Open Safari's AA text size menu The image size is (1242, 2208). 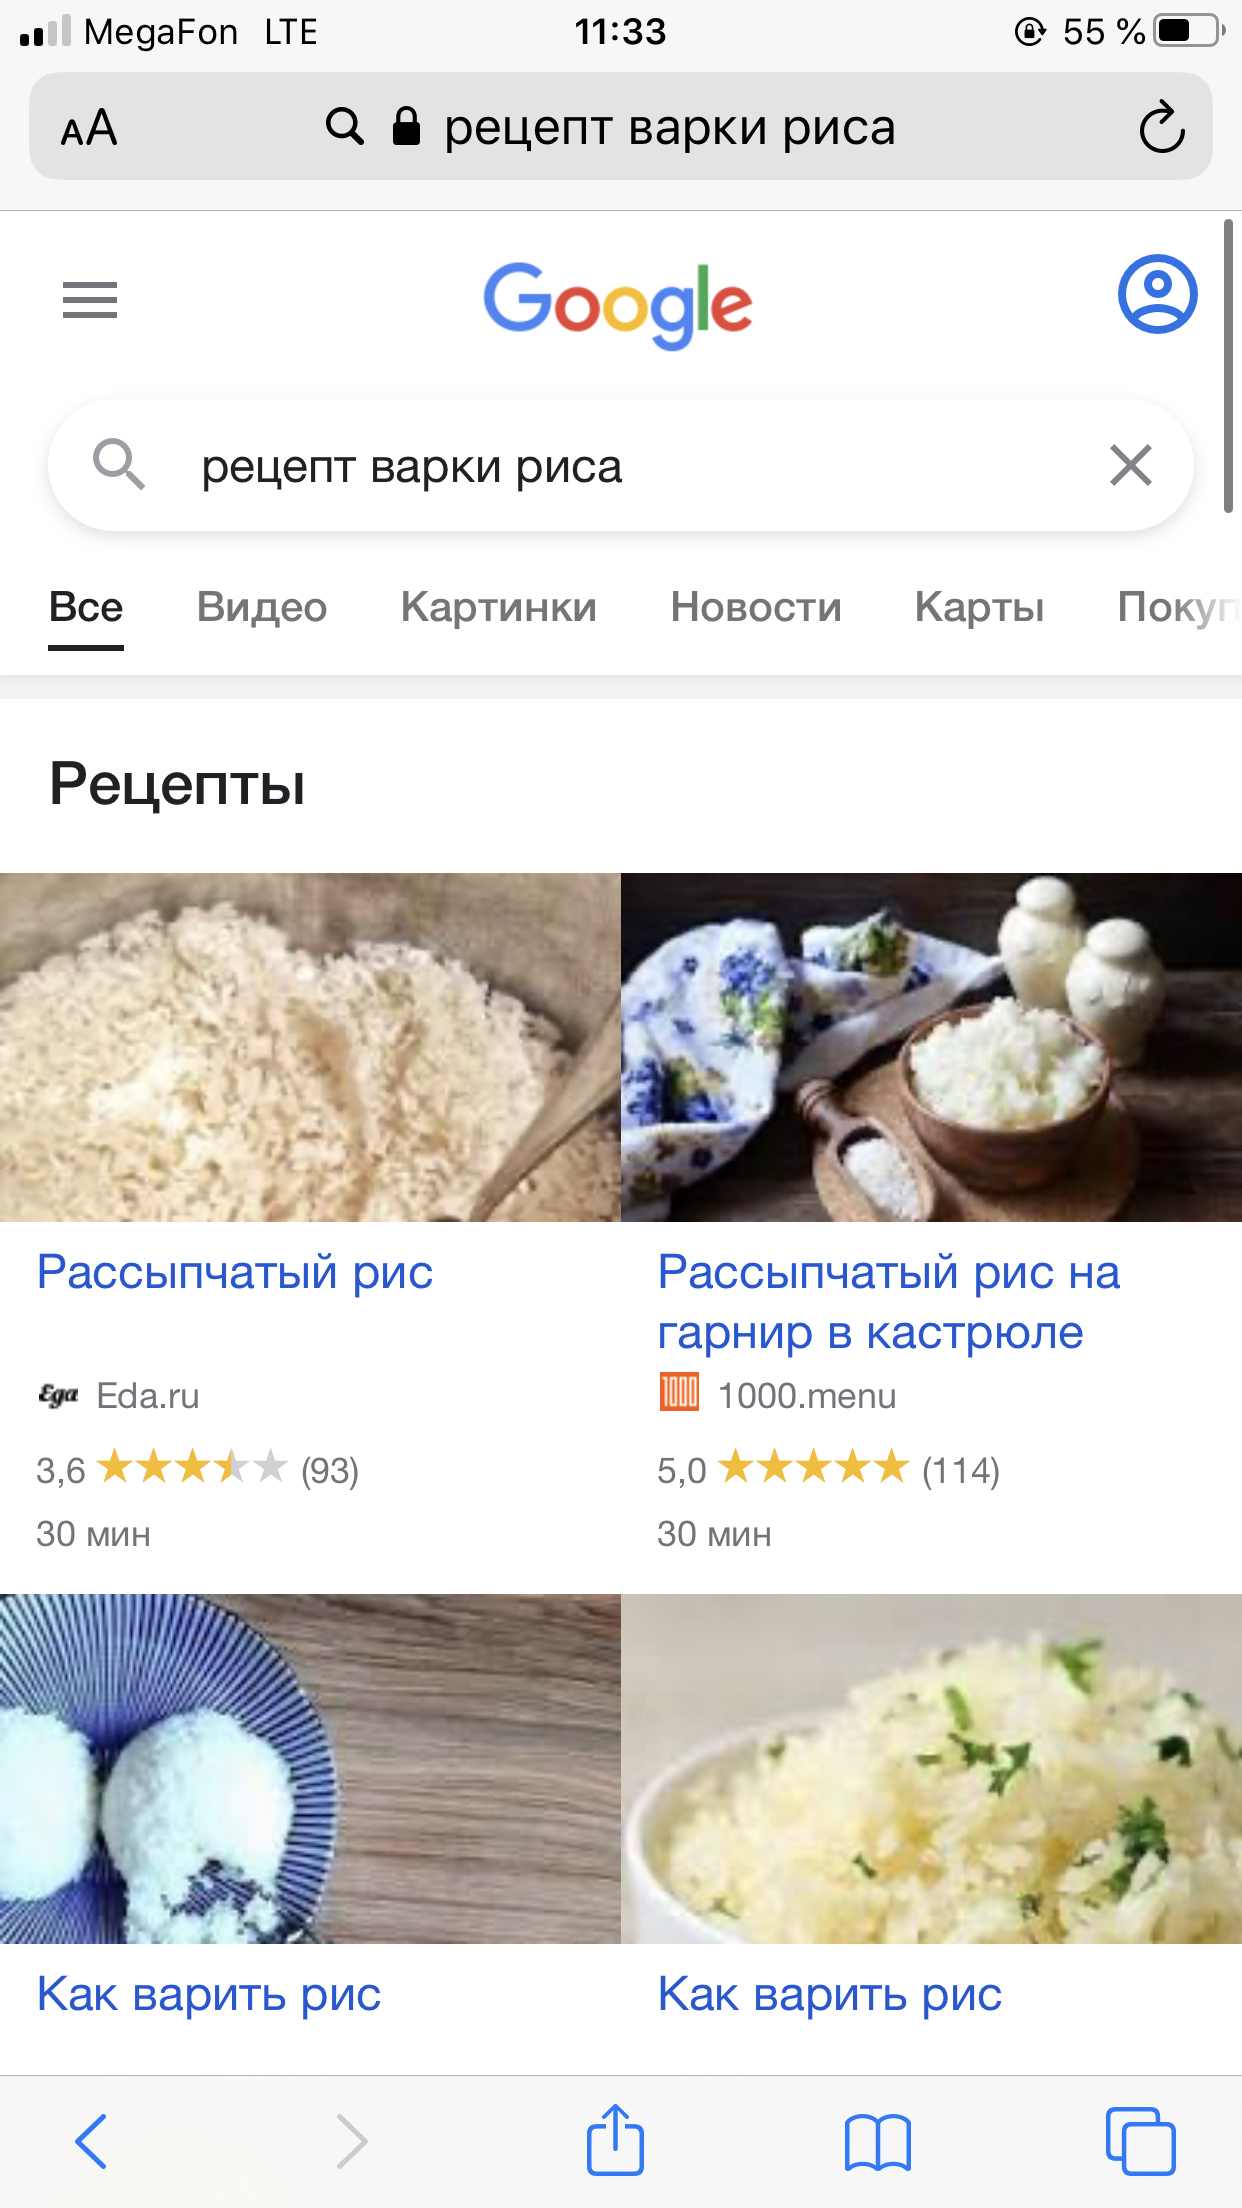tap(89, 128)
